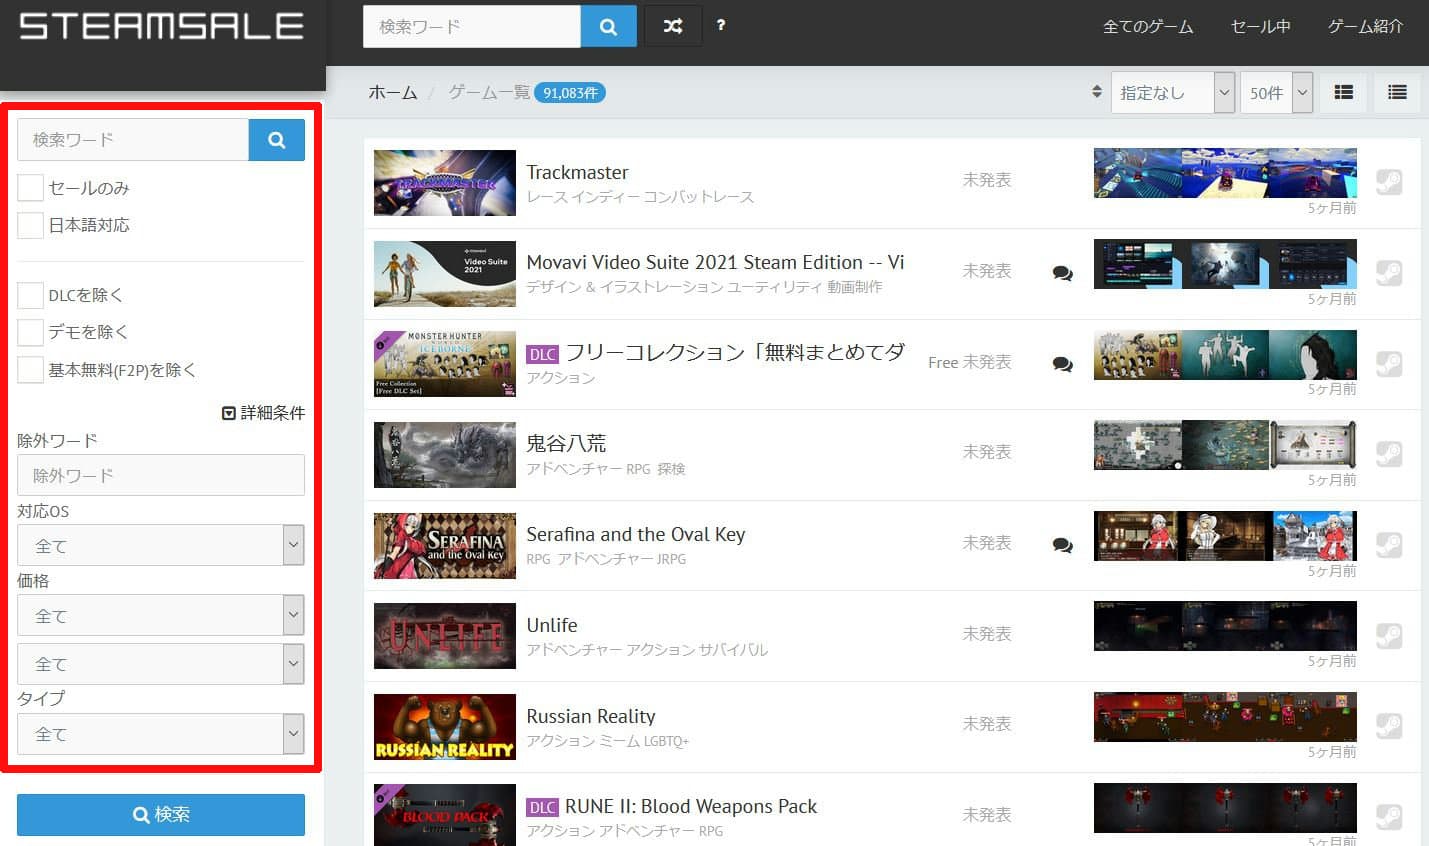Click the STEAMSALE logo
1429x846 pixels.
161,26
